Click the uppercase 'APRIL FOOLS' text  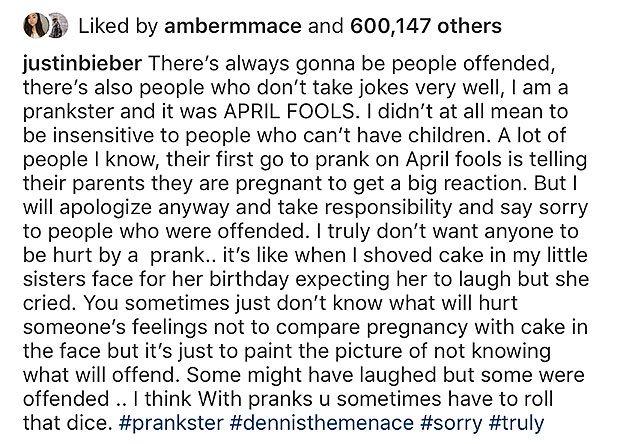[289, 112]
